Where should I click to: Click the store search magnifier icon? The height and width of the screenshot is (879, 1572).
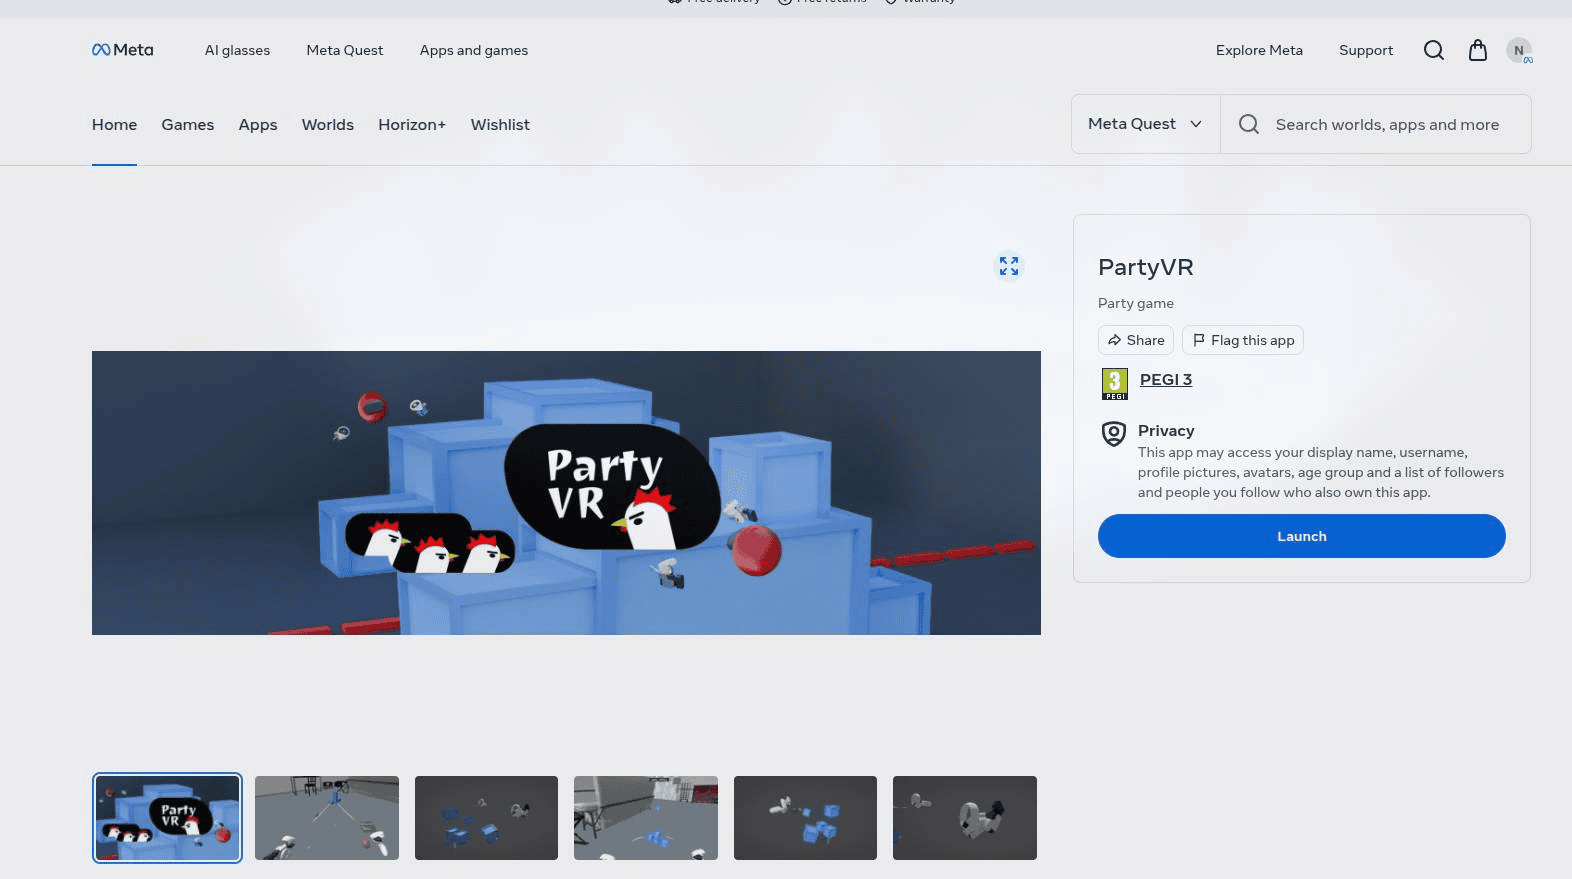pos(1249,124)
